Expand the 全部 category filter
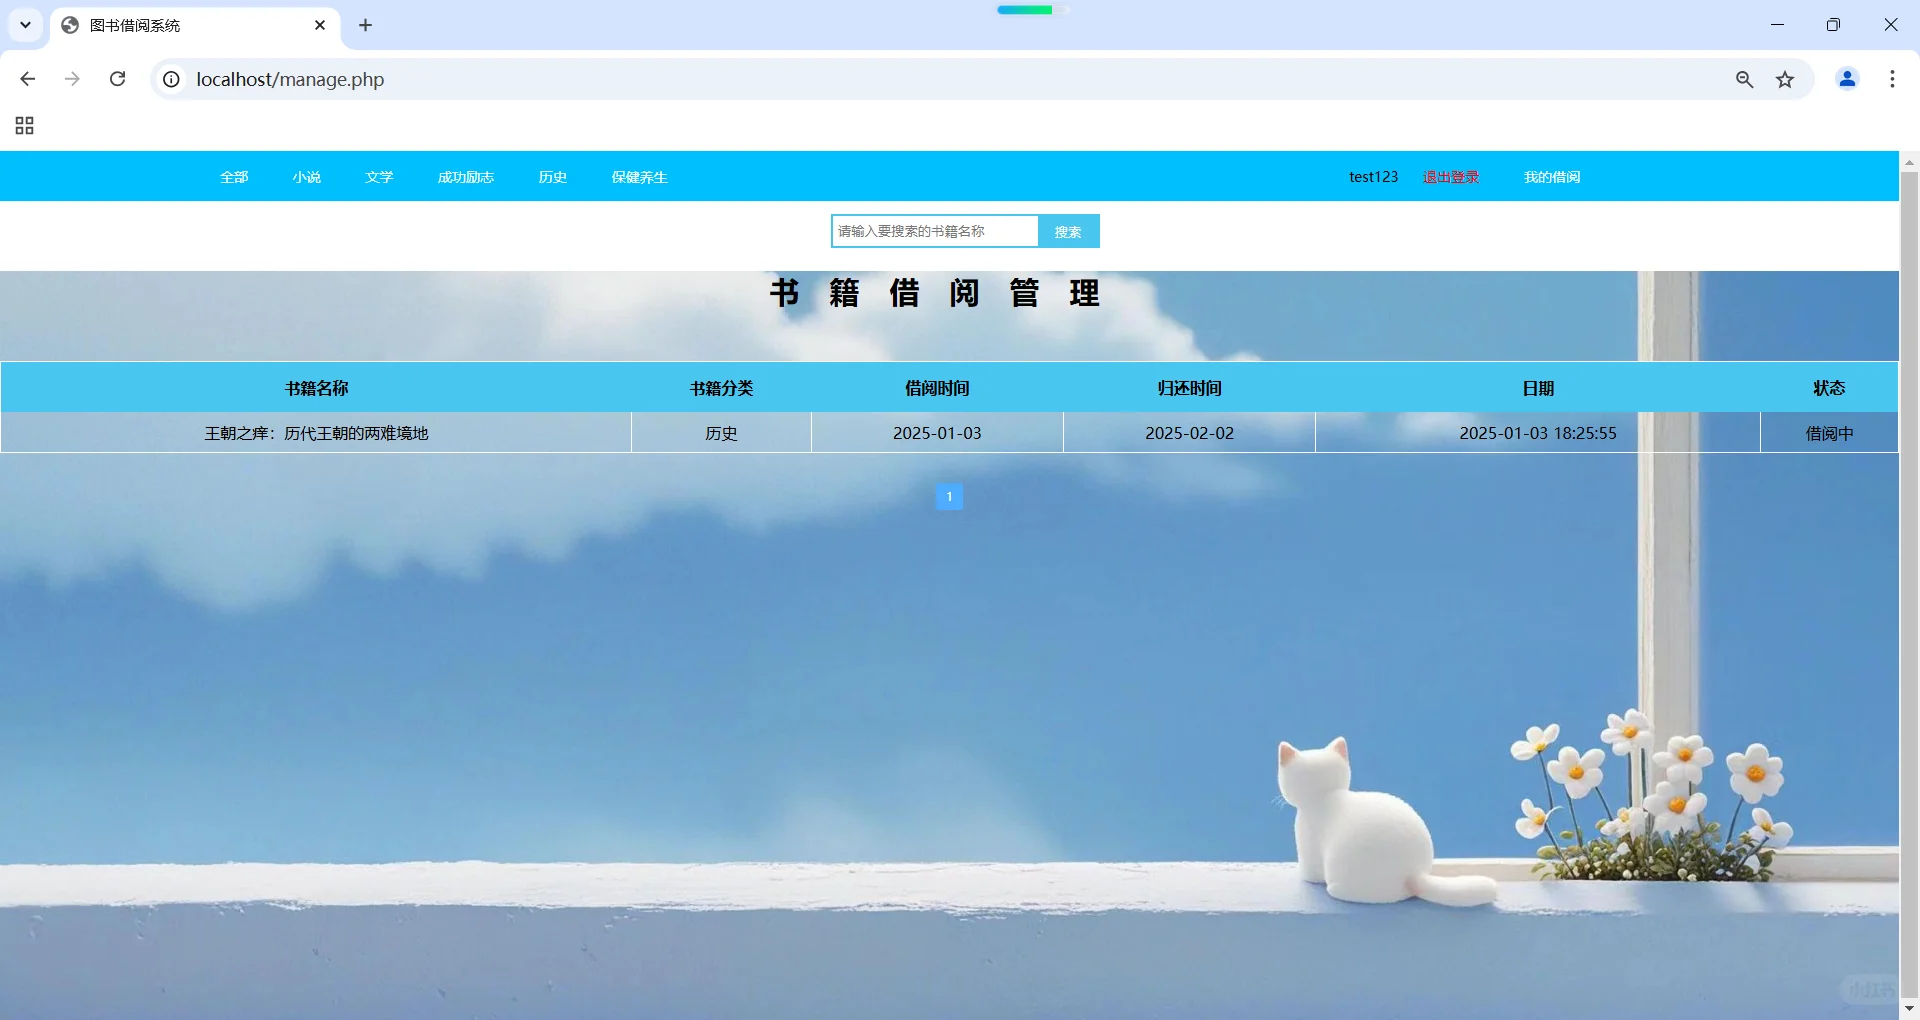This screenshot has height=1020, width=1920. click(x=233, y=176)
